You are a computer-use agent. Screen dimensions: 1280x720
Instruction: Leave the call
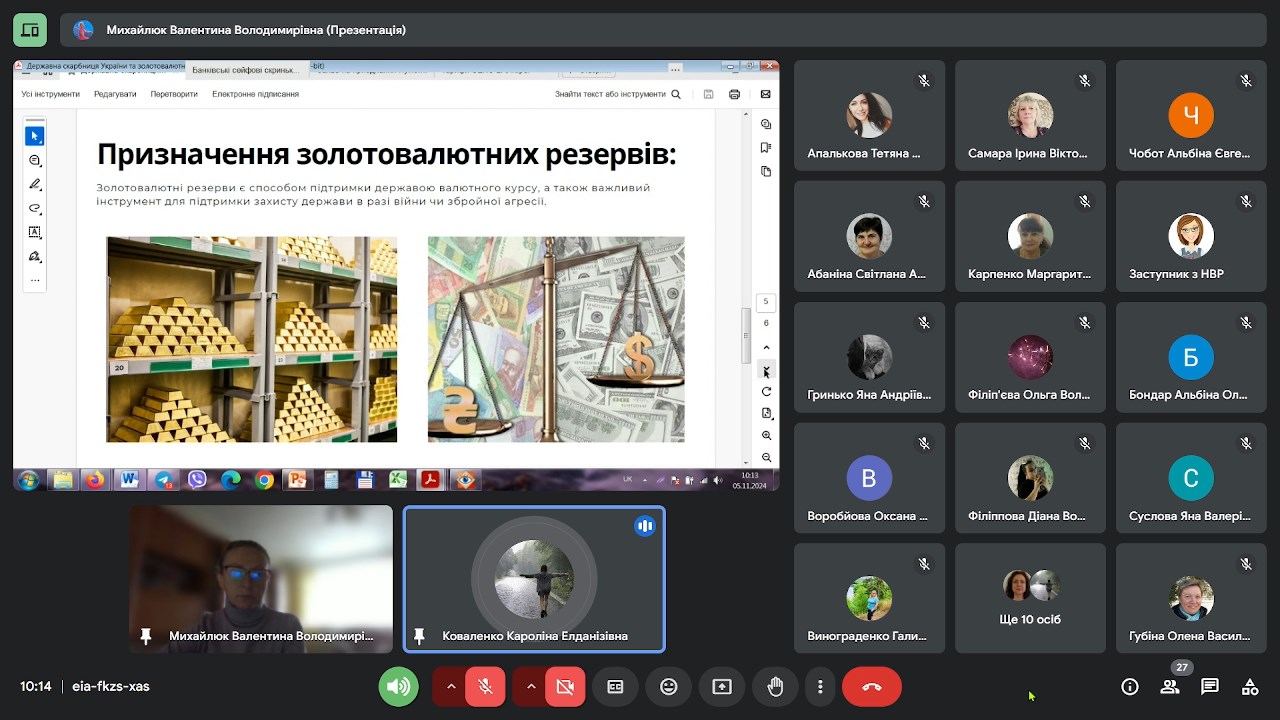(x=872, y=687)
